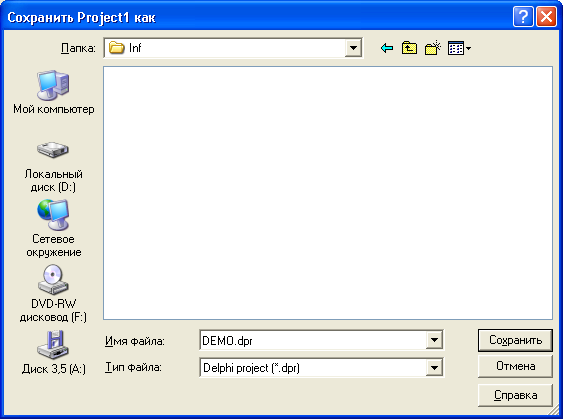563x419 pixels.
Task: Expand the Имя файла dropdown arrow
Action: coord(434,340)
